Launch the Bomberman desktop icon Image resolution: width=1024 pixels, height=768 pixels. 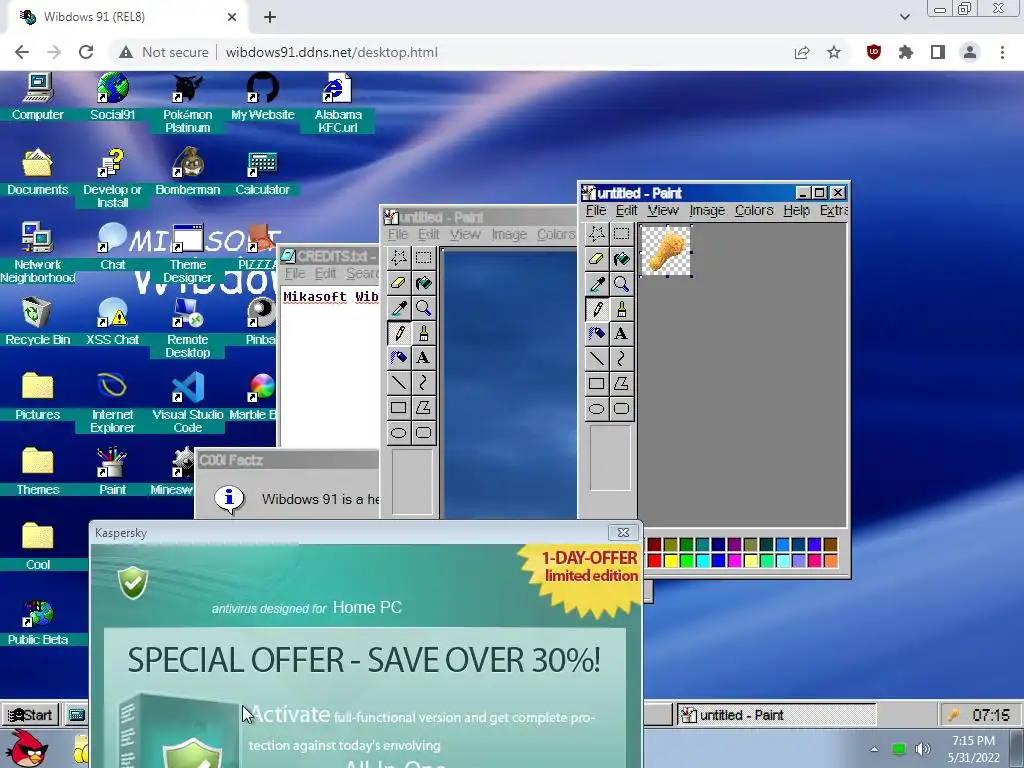[187, 172]
